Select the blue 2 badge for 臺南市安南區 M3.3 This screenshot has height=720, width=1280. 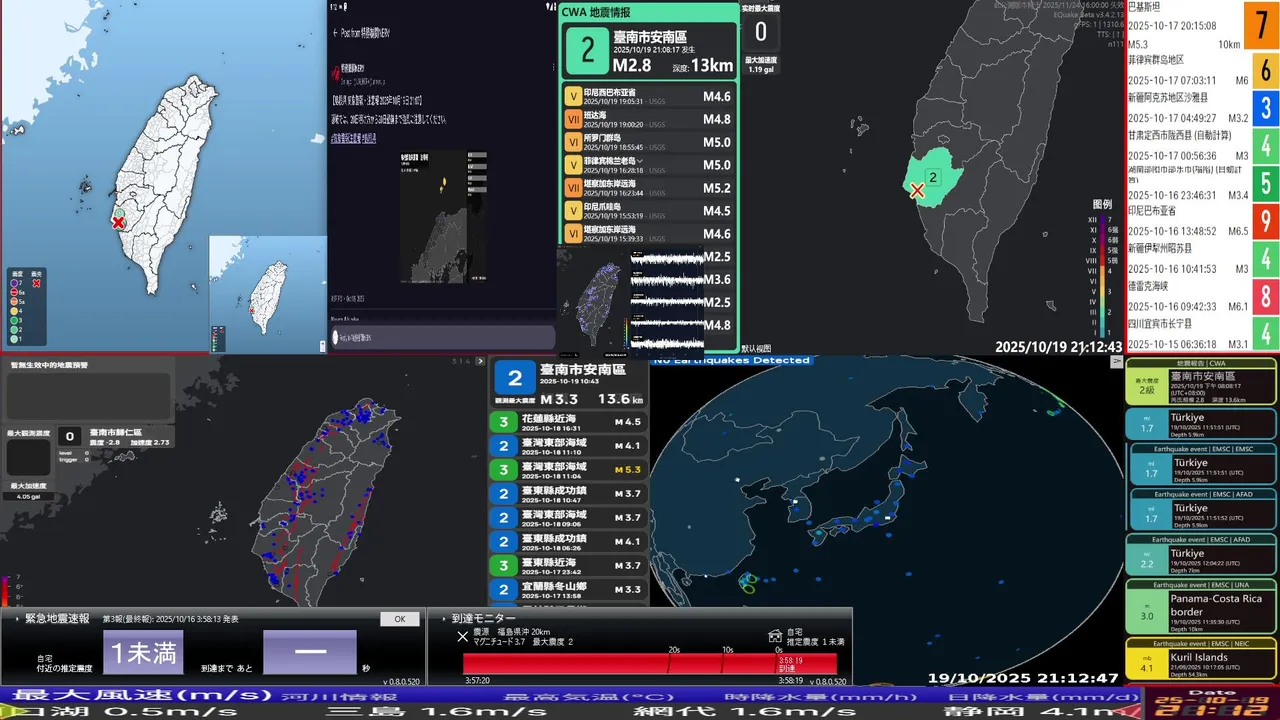(515, 379)
